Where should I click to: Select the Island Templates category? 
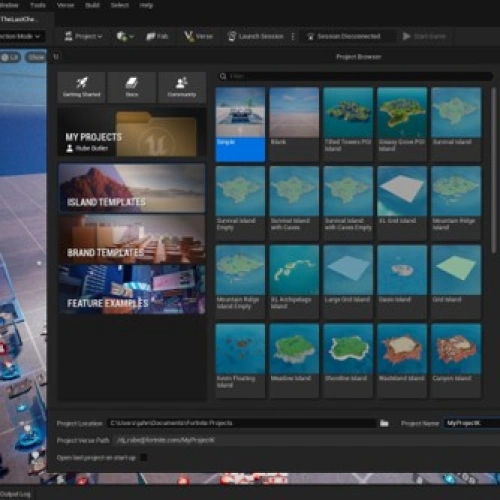pyautogui.click(x=132, y=188)
